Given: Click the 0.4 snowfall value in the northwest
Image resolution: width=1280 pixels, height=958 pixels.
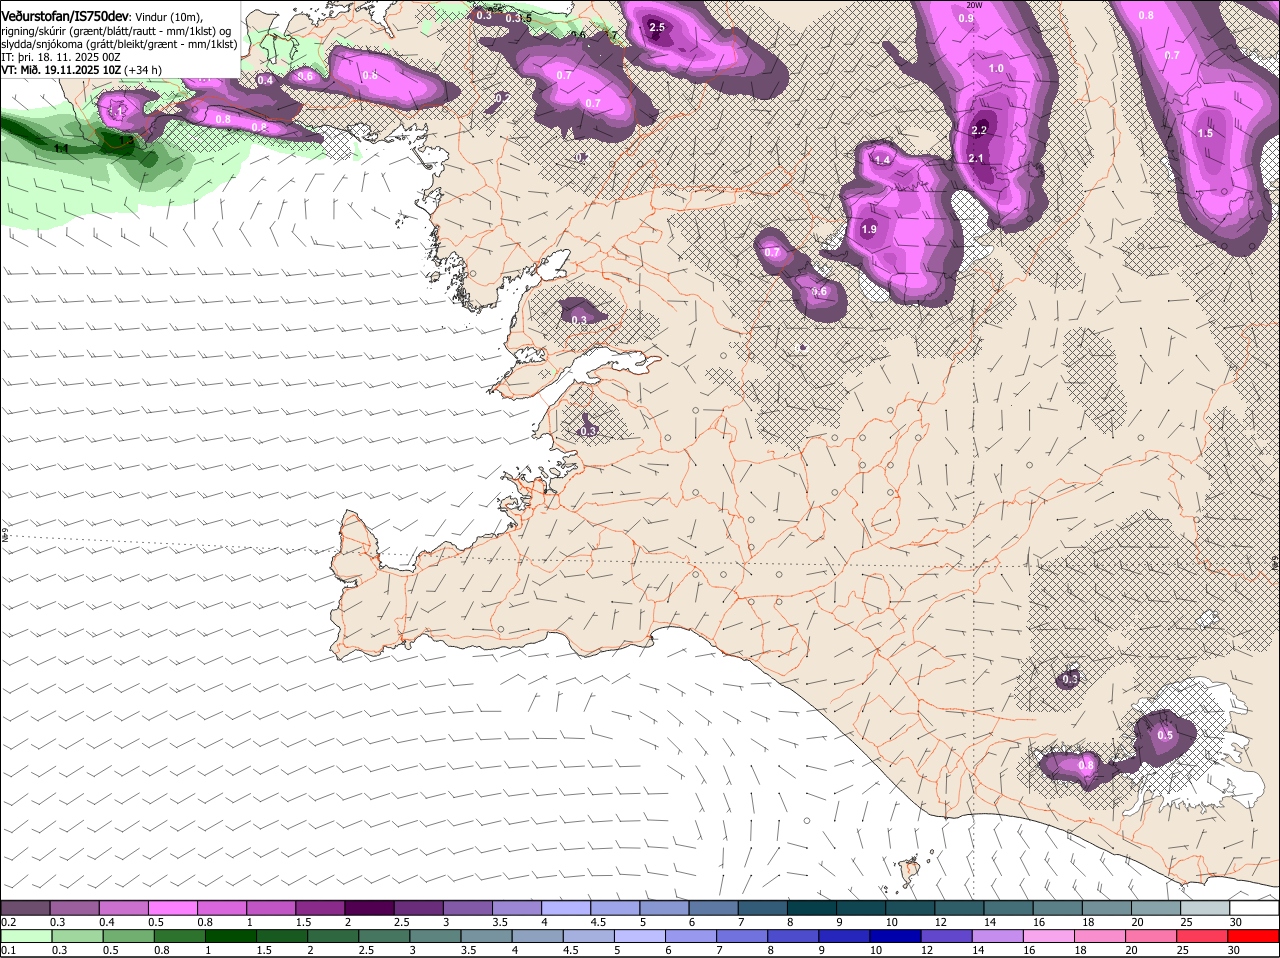Looking at the screenshot, I should (265, 80).
